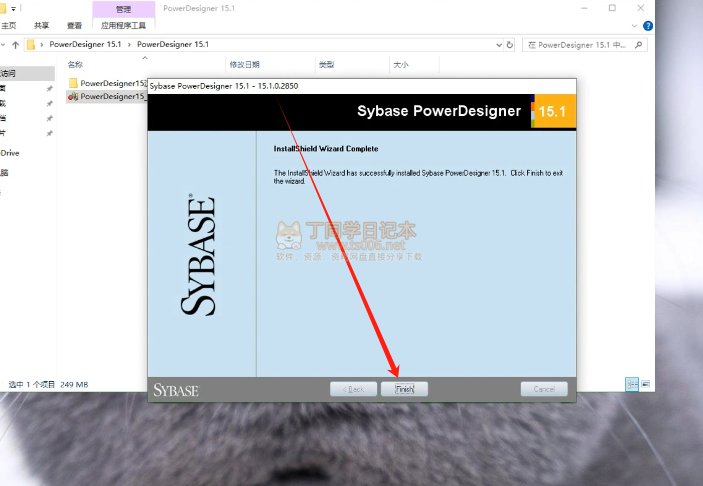The width and height of the screenshot is (703, 486).
Task: Switch to large icons view
Action: (x=645, y=383)
